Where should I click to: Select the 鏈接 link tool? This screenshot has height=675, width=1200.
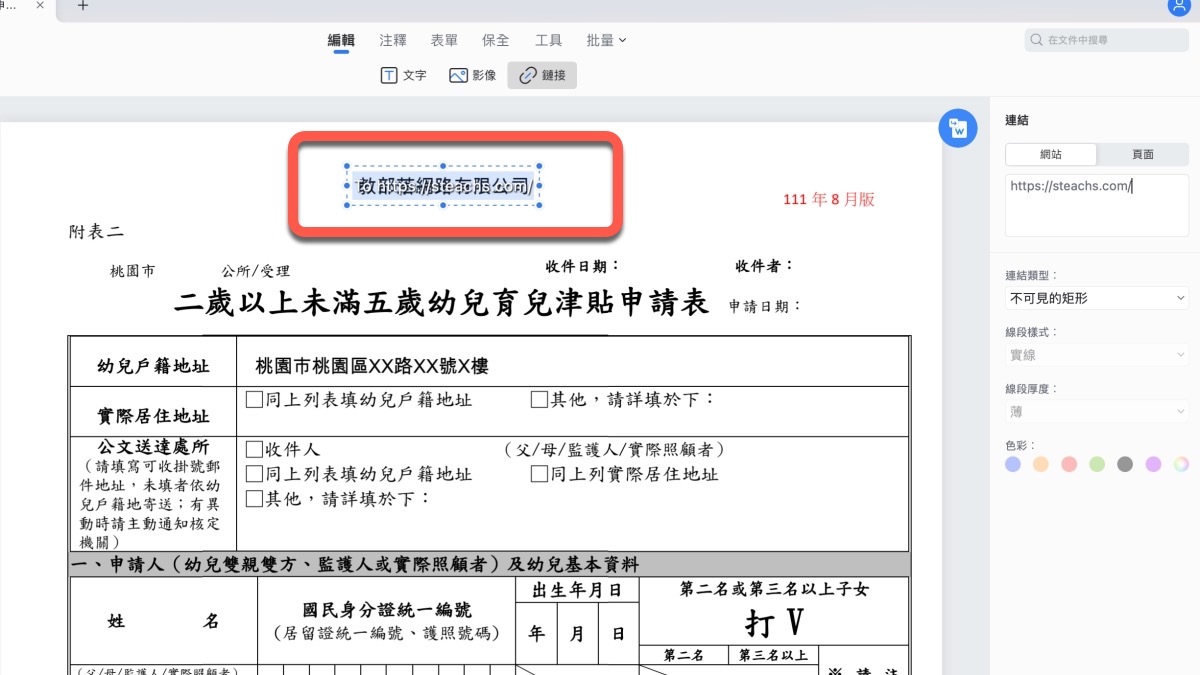(x=542, y=75)
